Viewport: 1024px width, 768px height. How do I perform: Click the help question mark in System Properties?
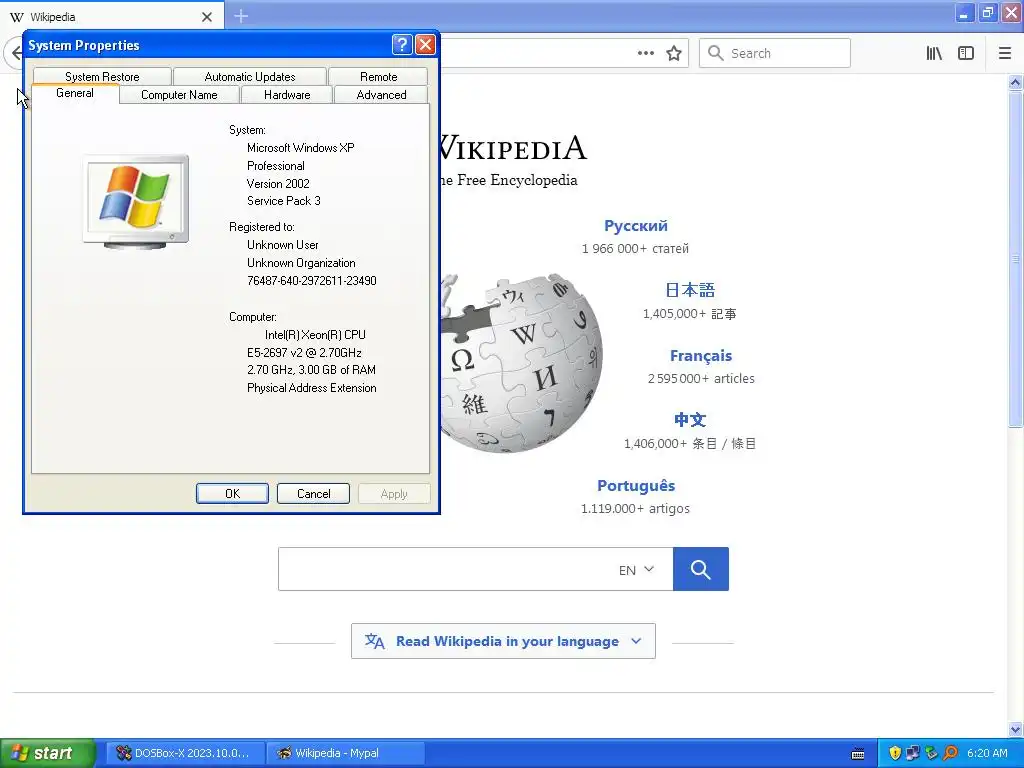[x=402, y=44]
